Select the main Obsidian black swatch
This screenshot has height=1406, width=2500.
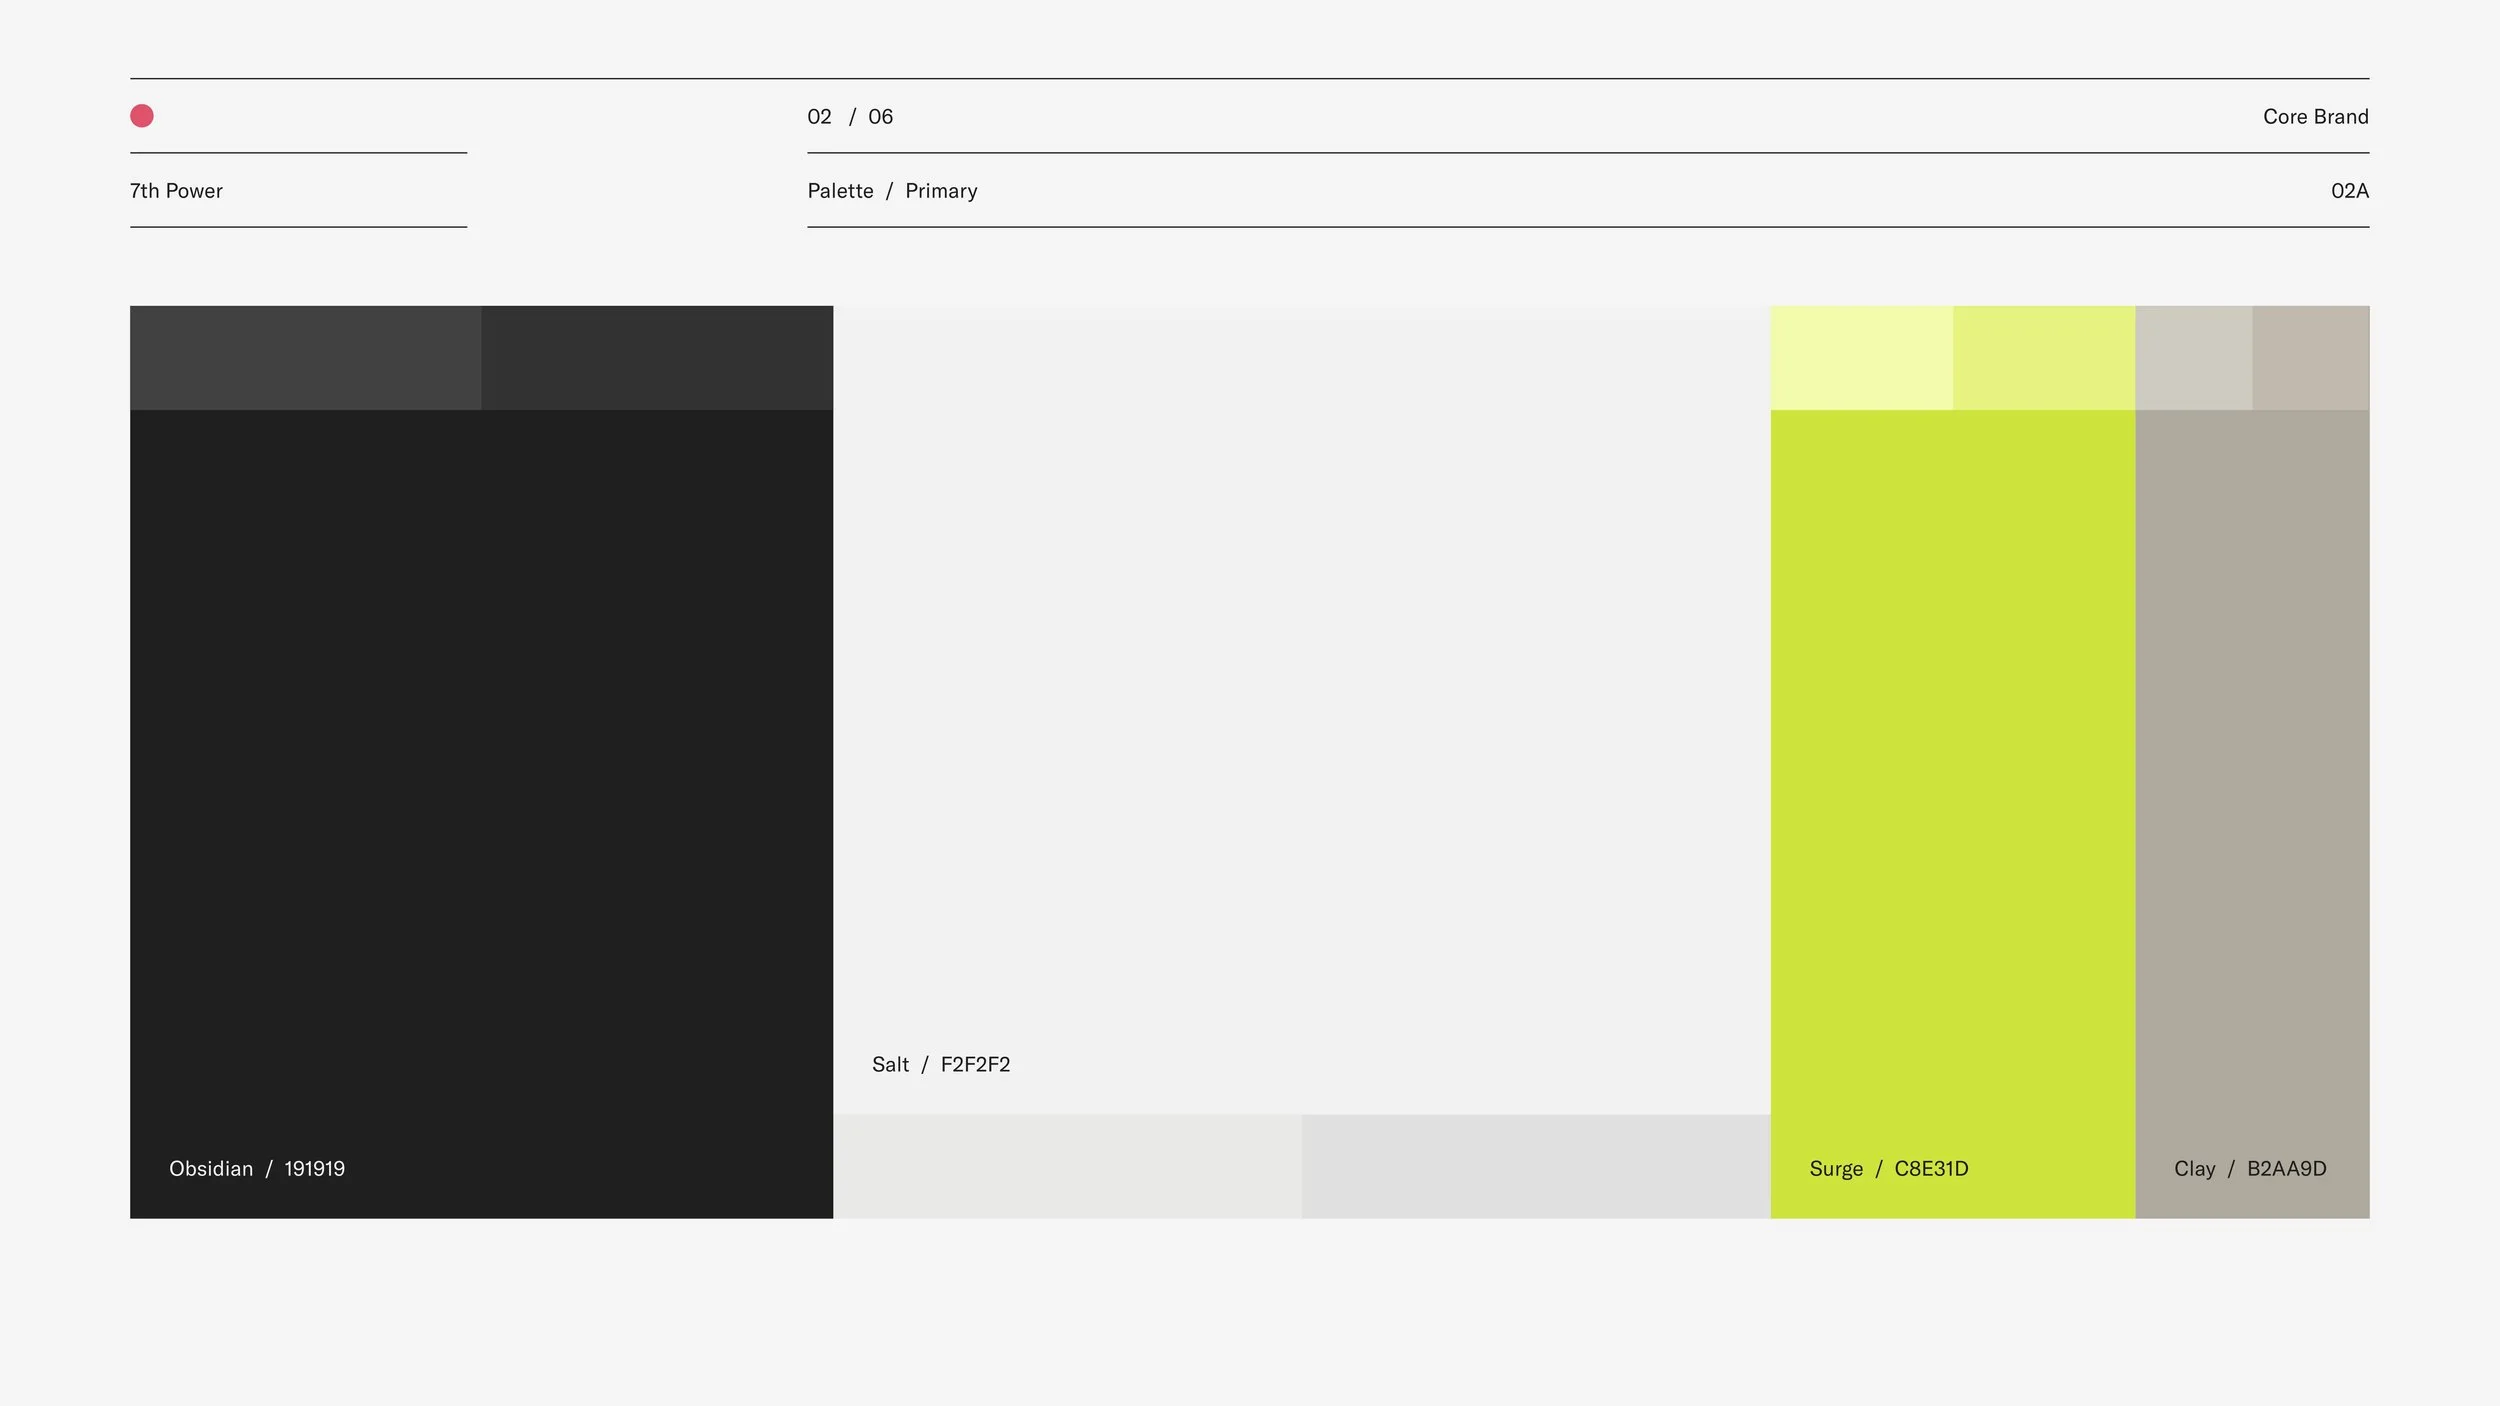[x=481, y=760]
